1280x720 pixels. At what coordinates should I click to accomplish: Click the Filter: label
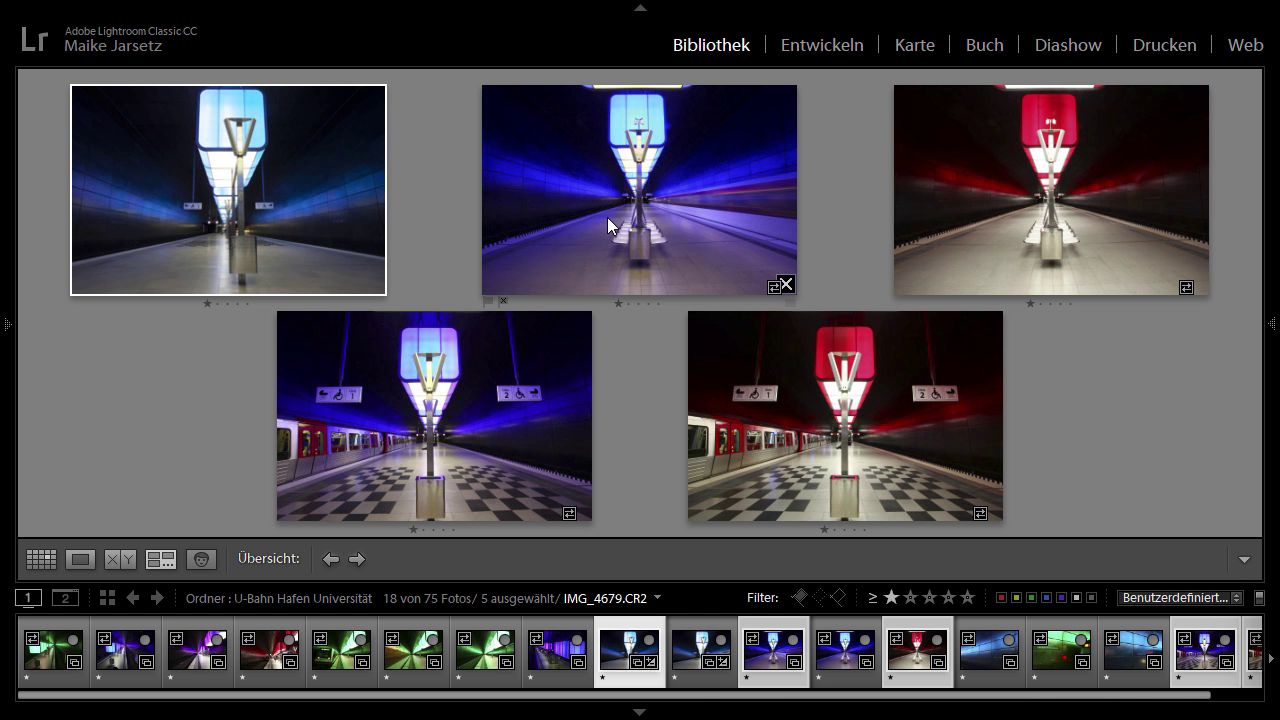point(763,598)
